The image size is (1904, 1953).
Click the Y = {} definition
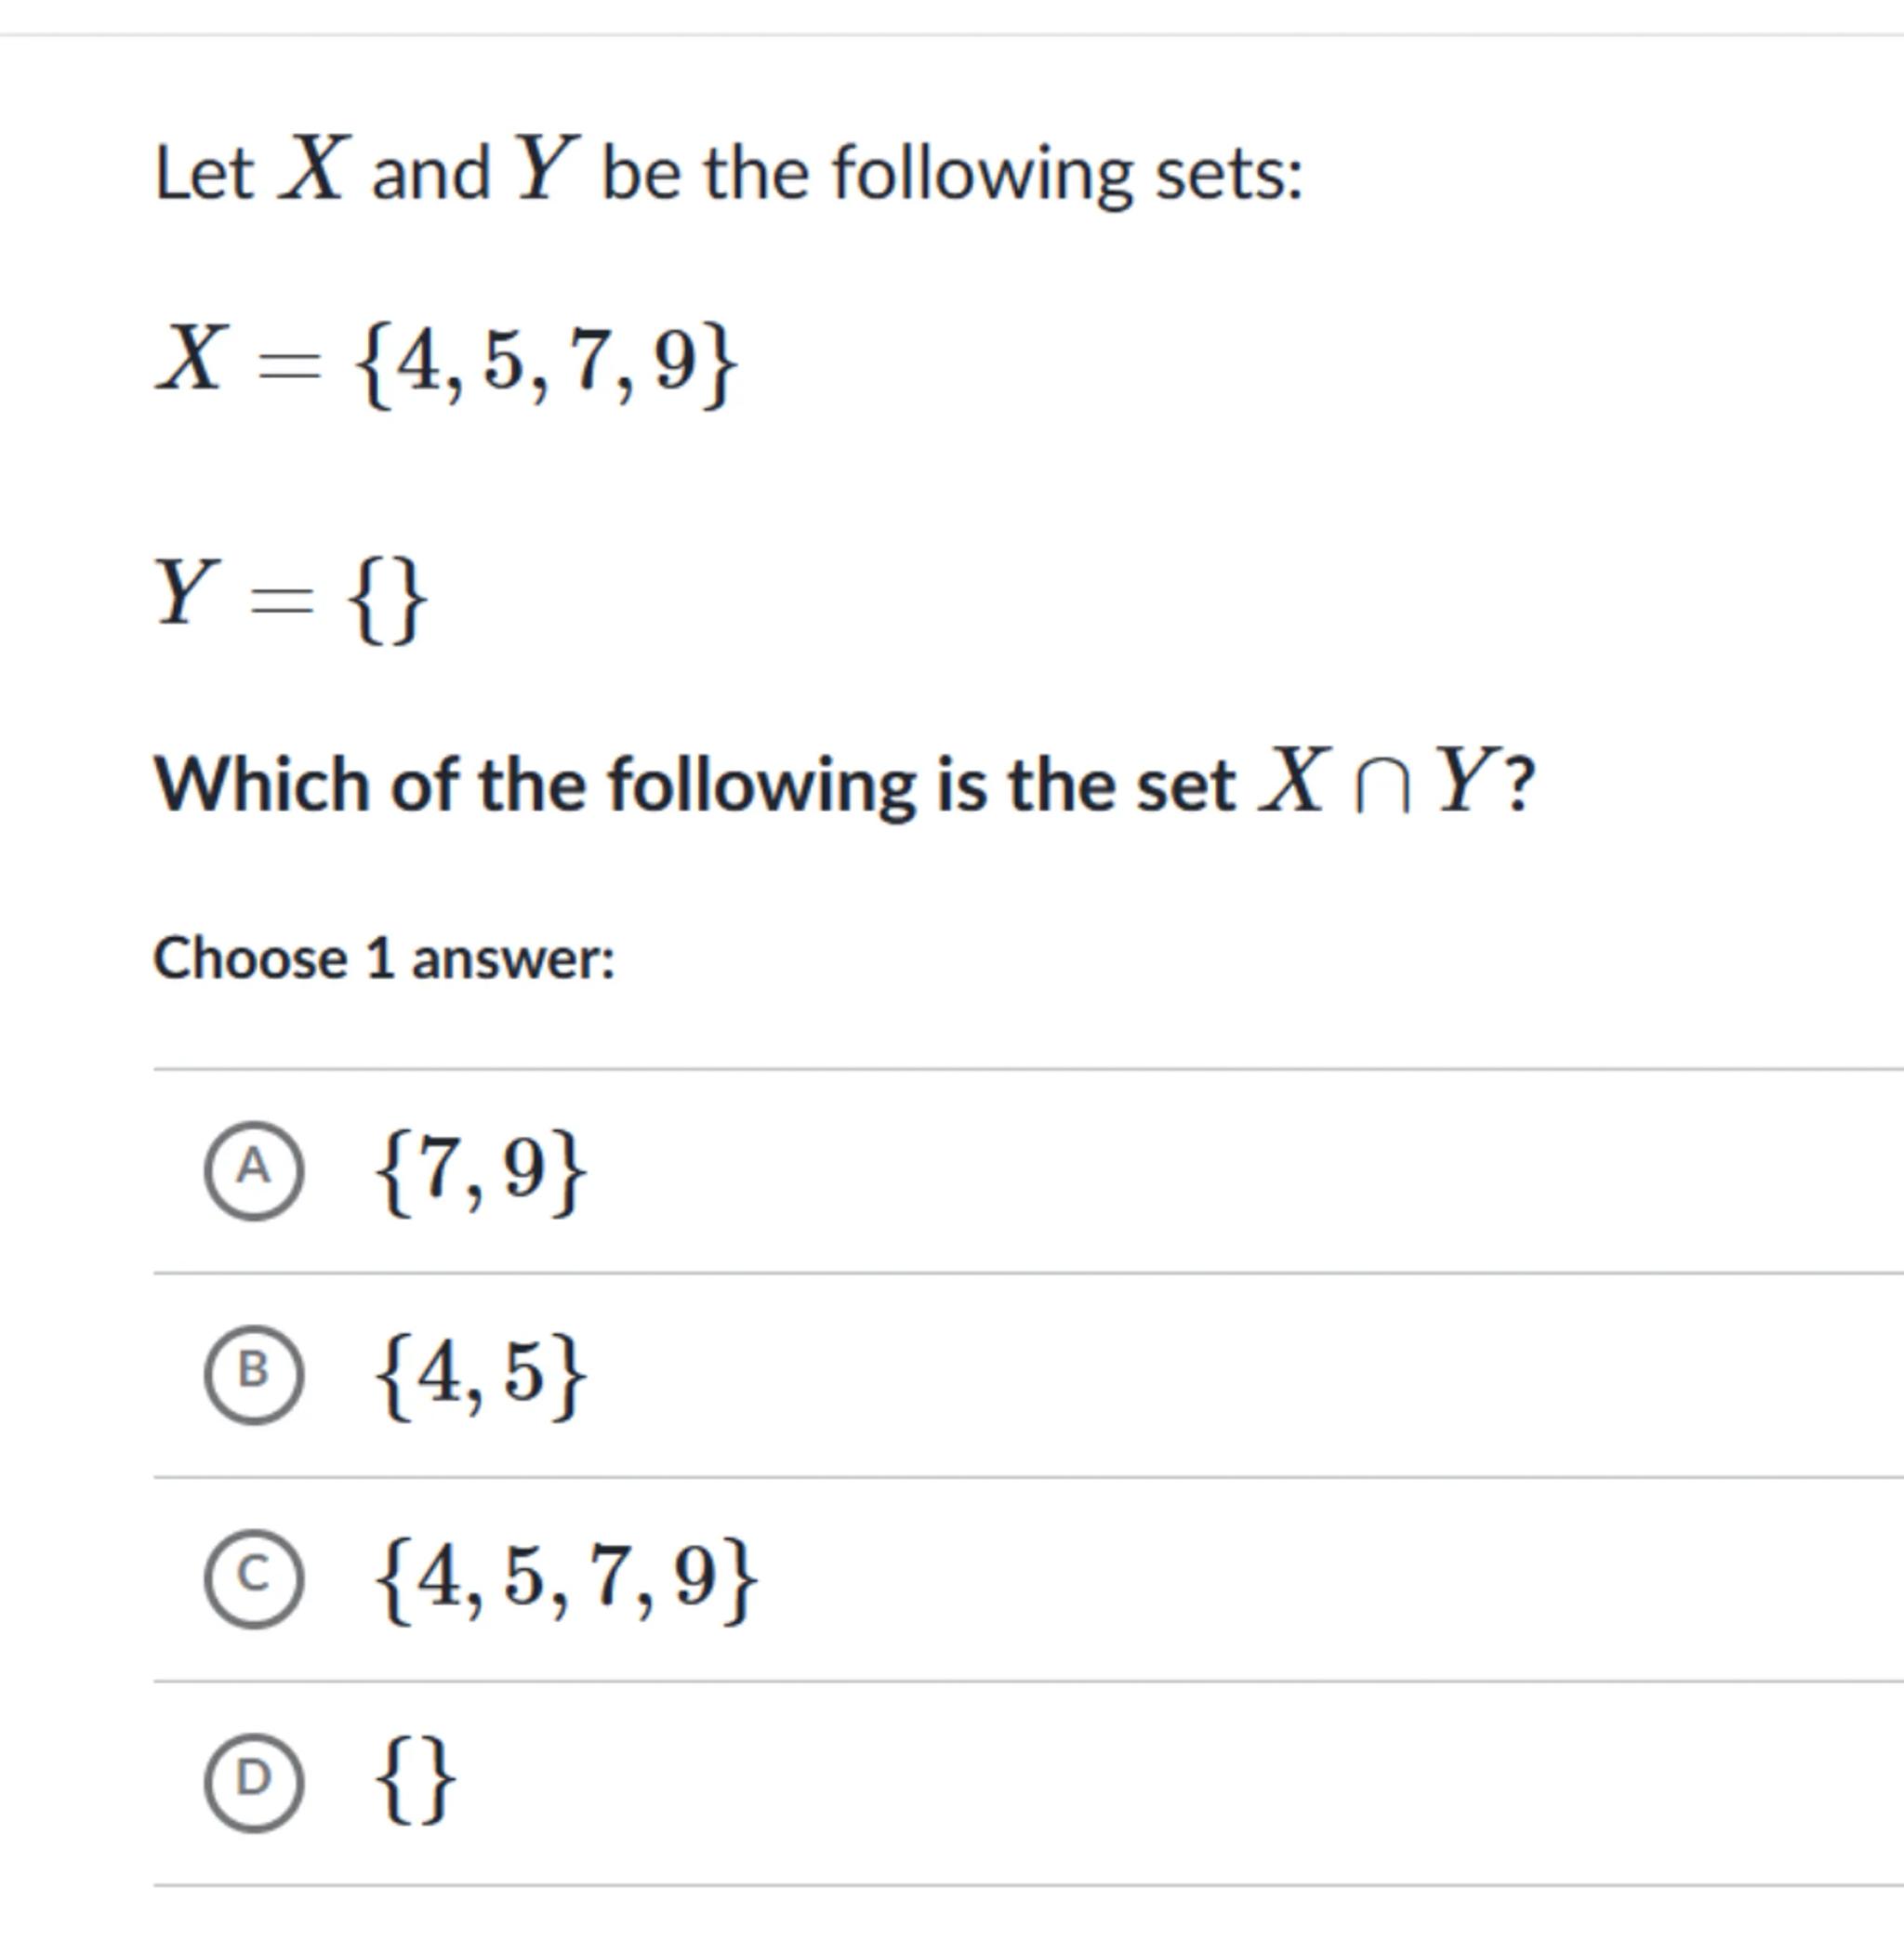pyautogui.click(x=291, y=598)
